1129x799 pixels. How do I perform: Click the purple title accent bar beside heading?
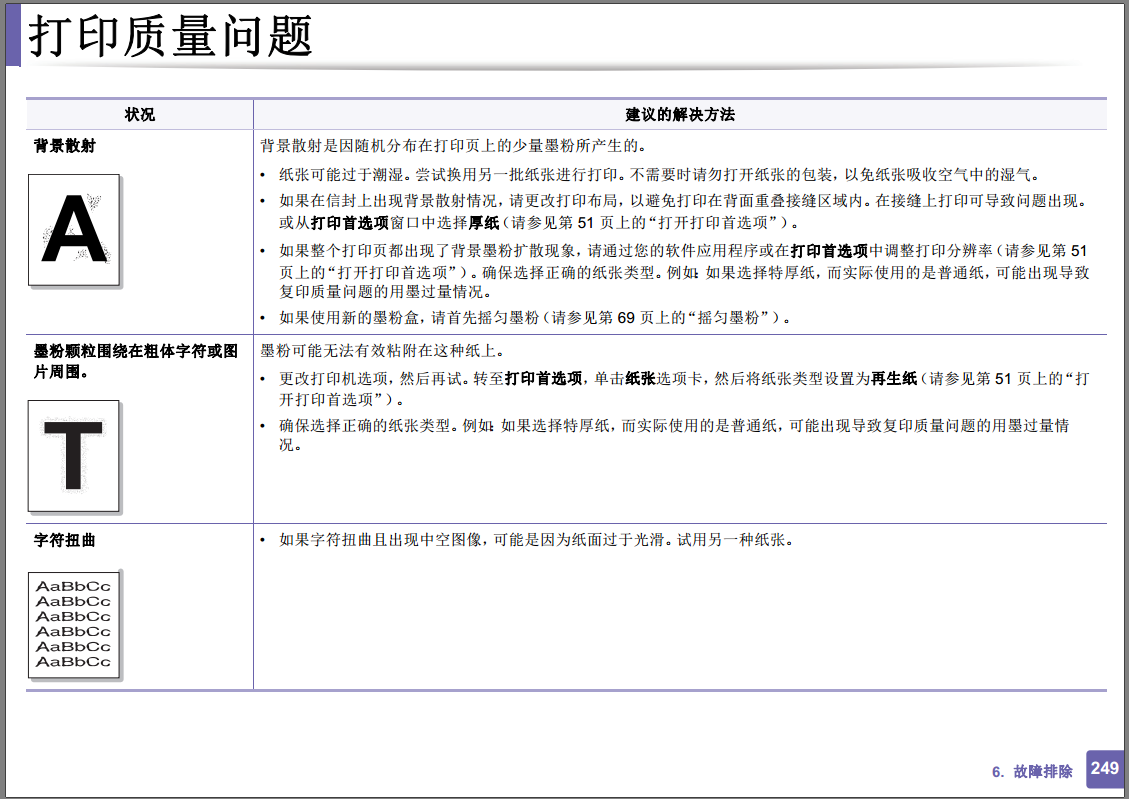(x=13, y=34)
